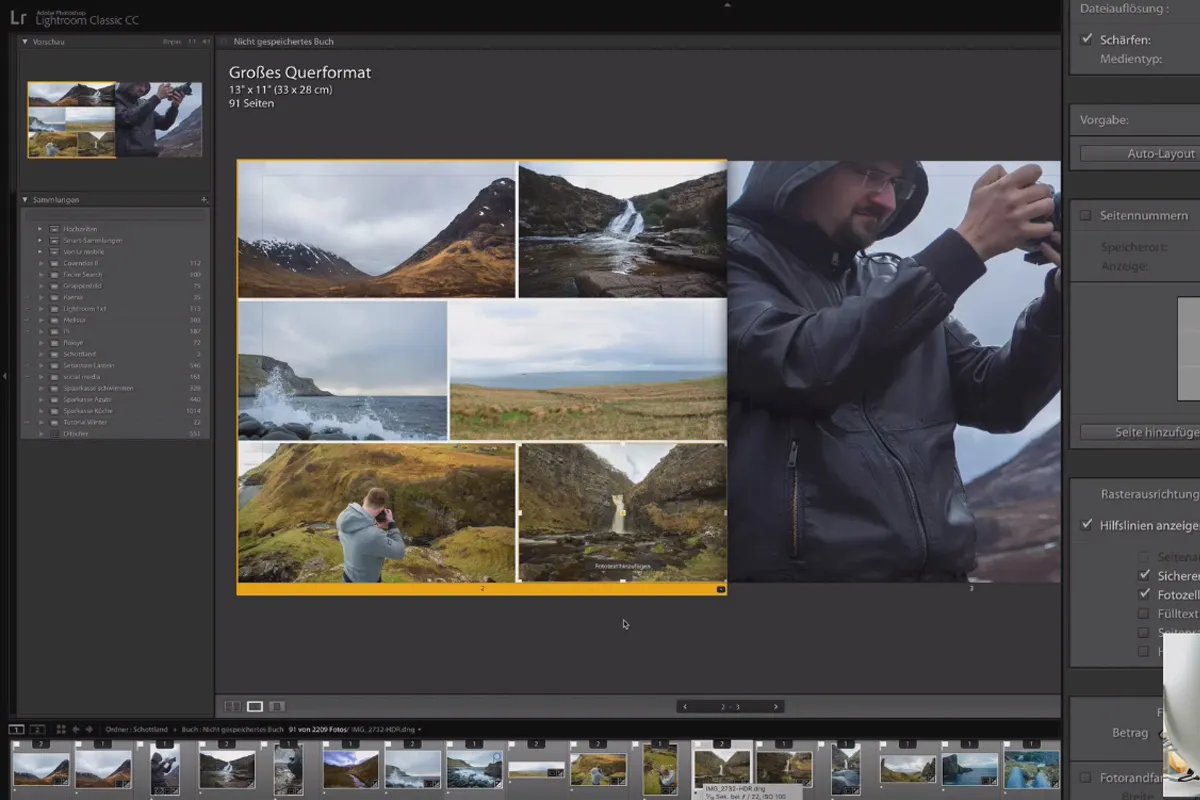The height and width of the screenshot is (800, 1200).
Task: Click the Seite hinzufügen button
Action: pos(1139,432)
